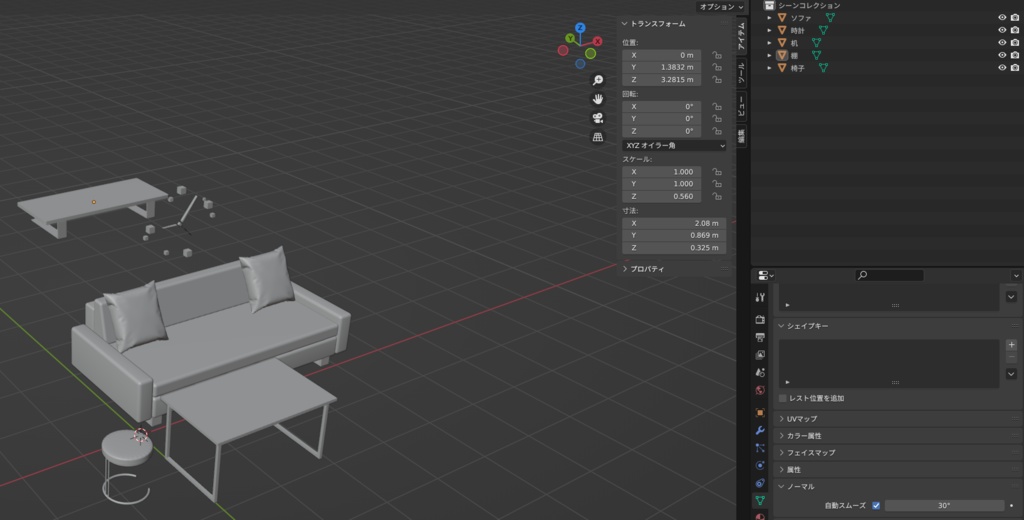Switch to the 編集 sidebar tab

741,136
